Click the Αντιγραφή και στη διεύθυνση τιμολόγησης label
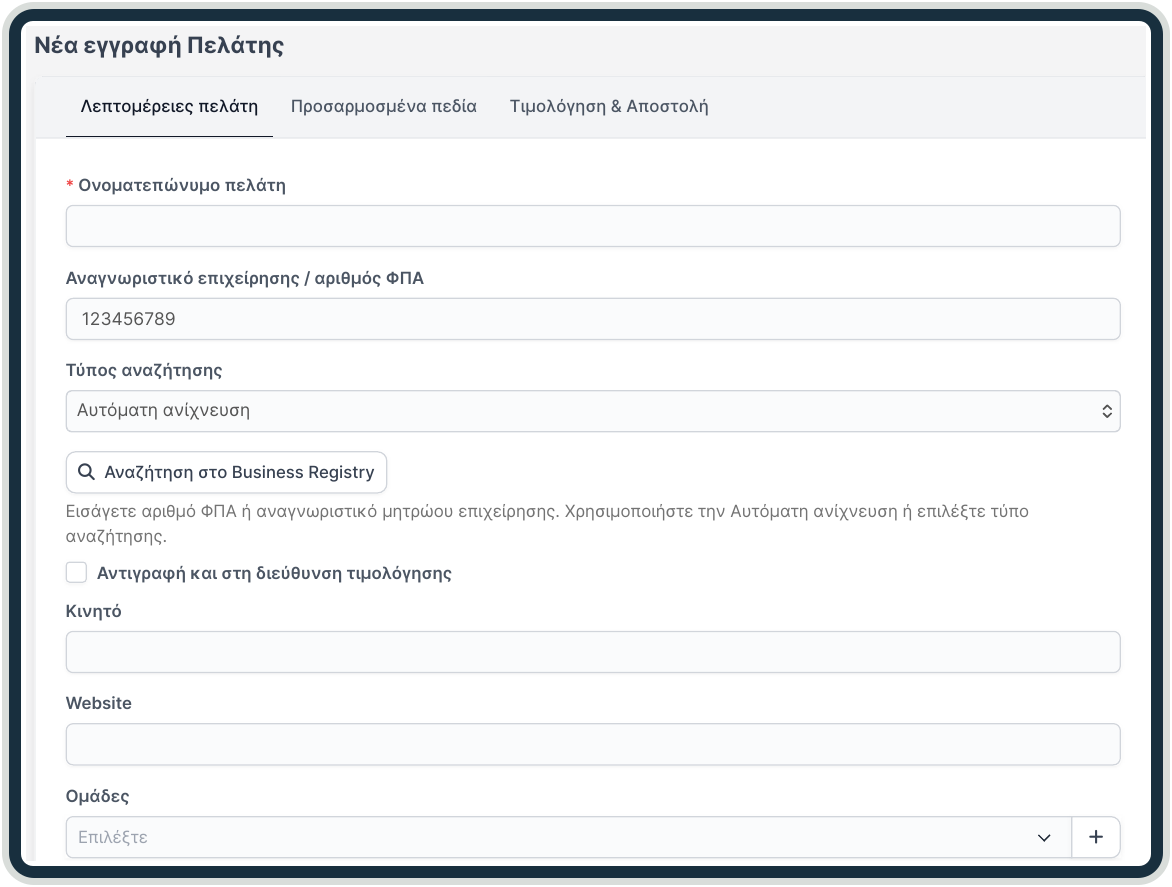This screenshot has height=887, width=1172. (274, 573)
